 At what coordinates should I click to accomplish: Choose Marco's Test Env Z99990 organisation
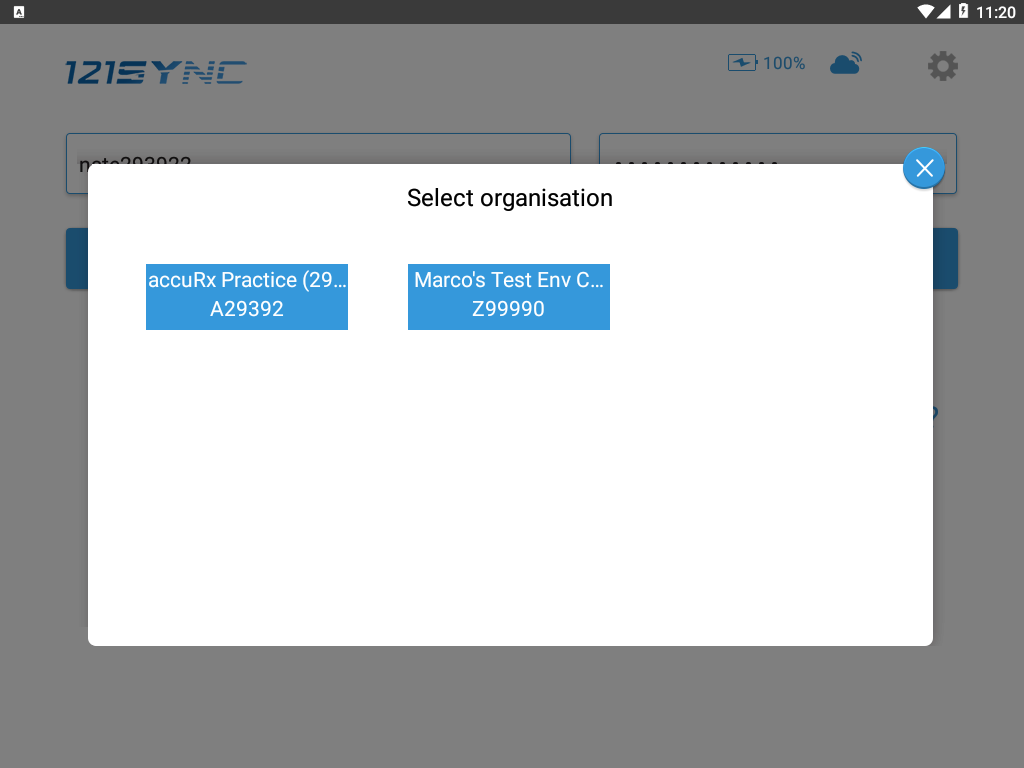[x=509, y=297]
